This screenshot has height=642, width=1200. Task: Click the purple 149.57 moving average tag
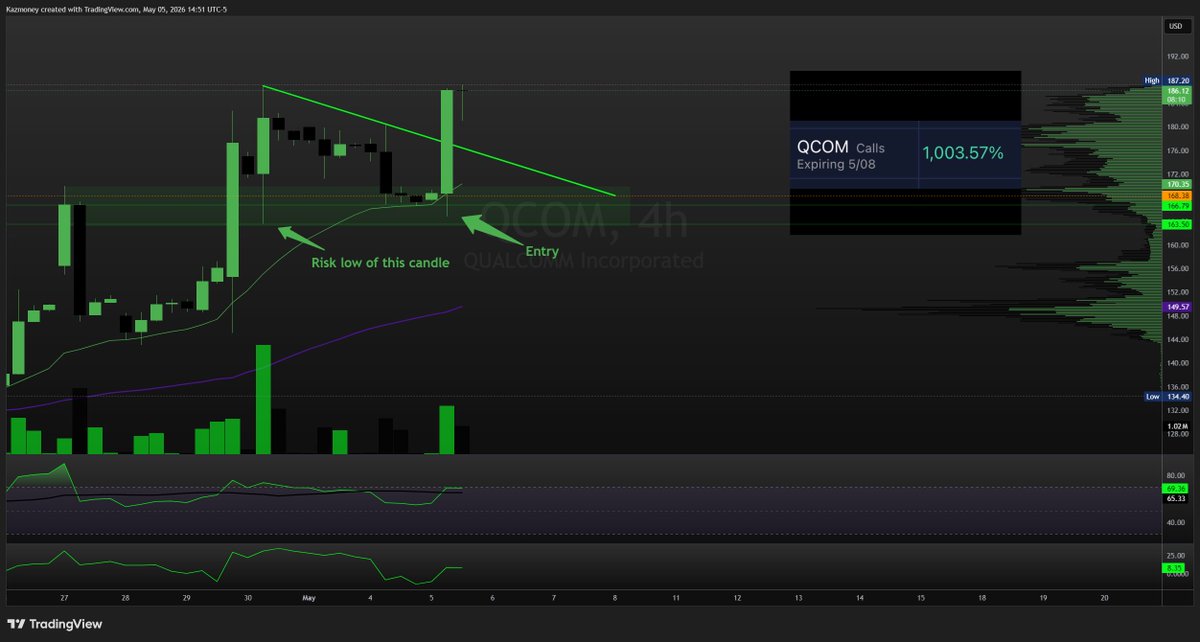click(1176, 306)
